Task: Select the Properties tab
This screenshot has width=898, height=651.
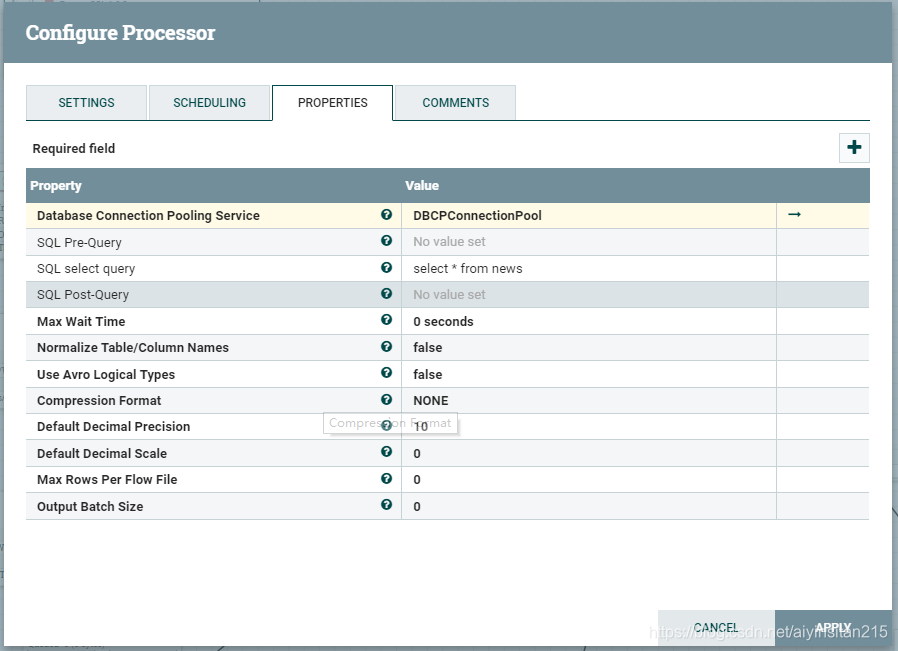Action: (333, 102)
